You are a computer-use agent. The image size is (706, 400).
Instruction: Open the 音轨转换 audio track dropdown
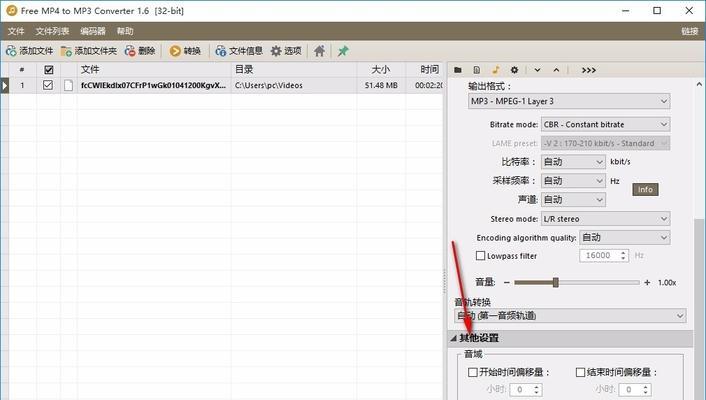[x=570, y=316]
